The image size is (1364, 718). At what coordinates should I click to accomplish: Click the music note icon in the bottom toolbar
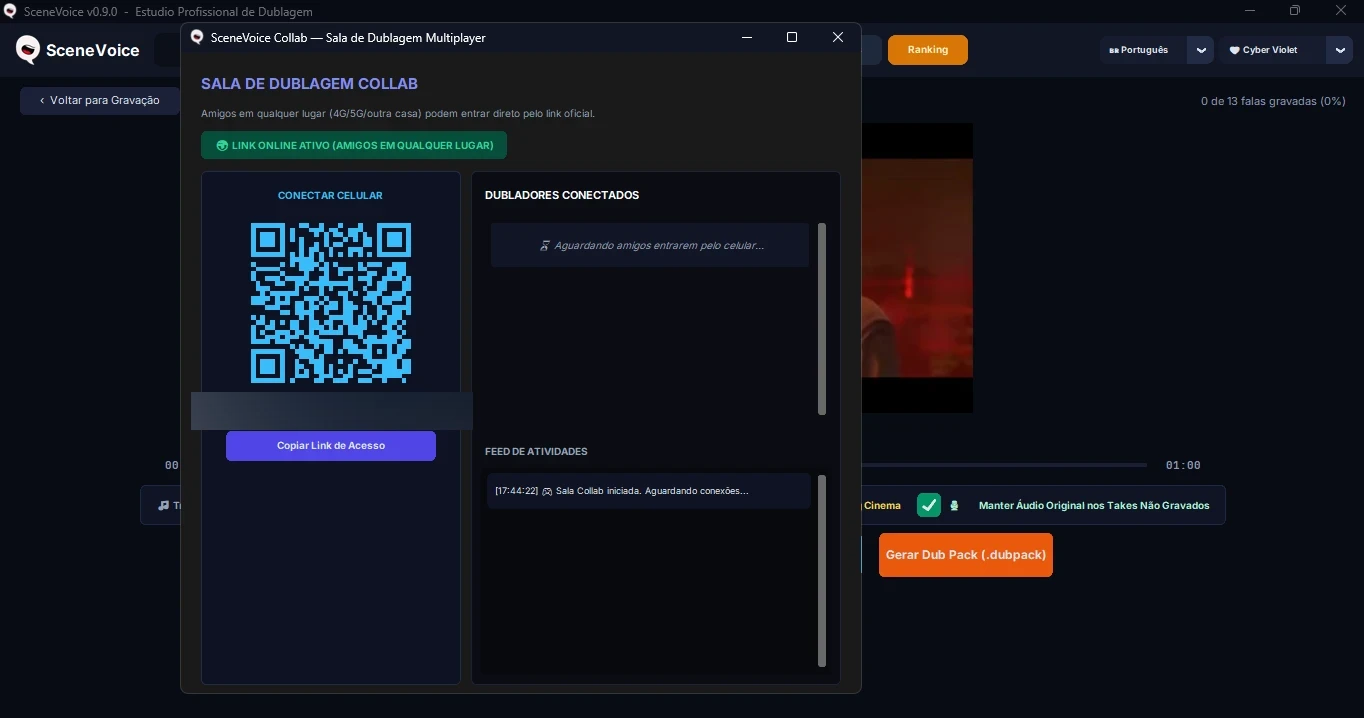163,505
